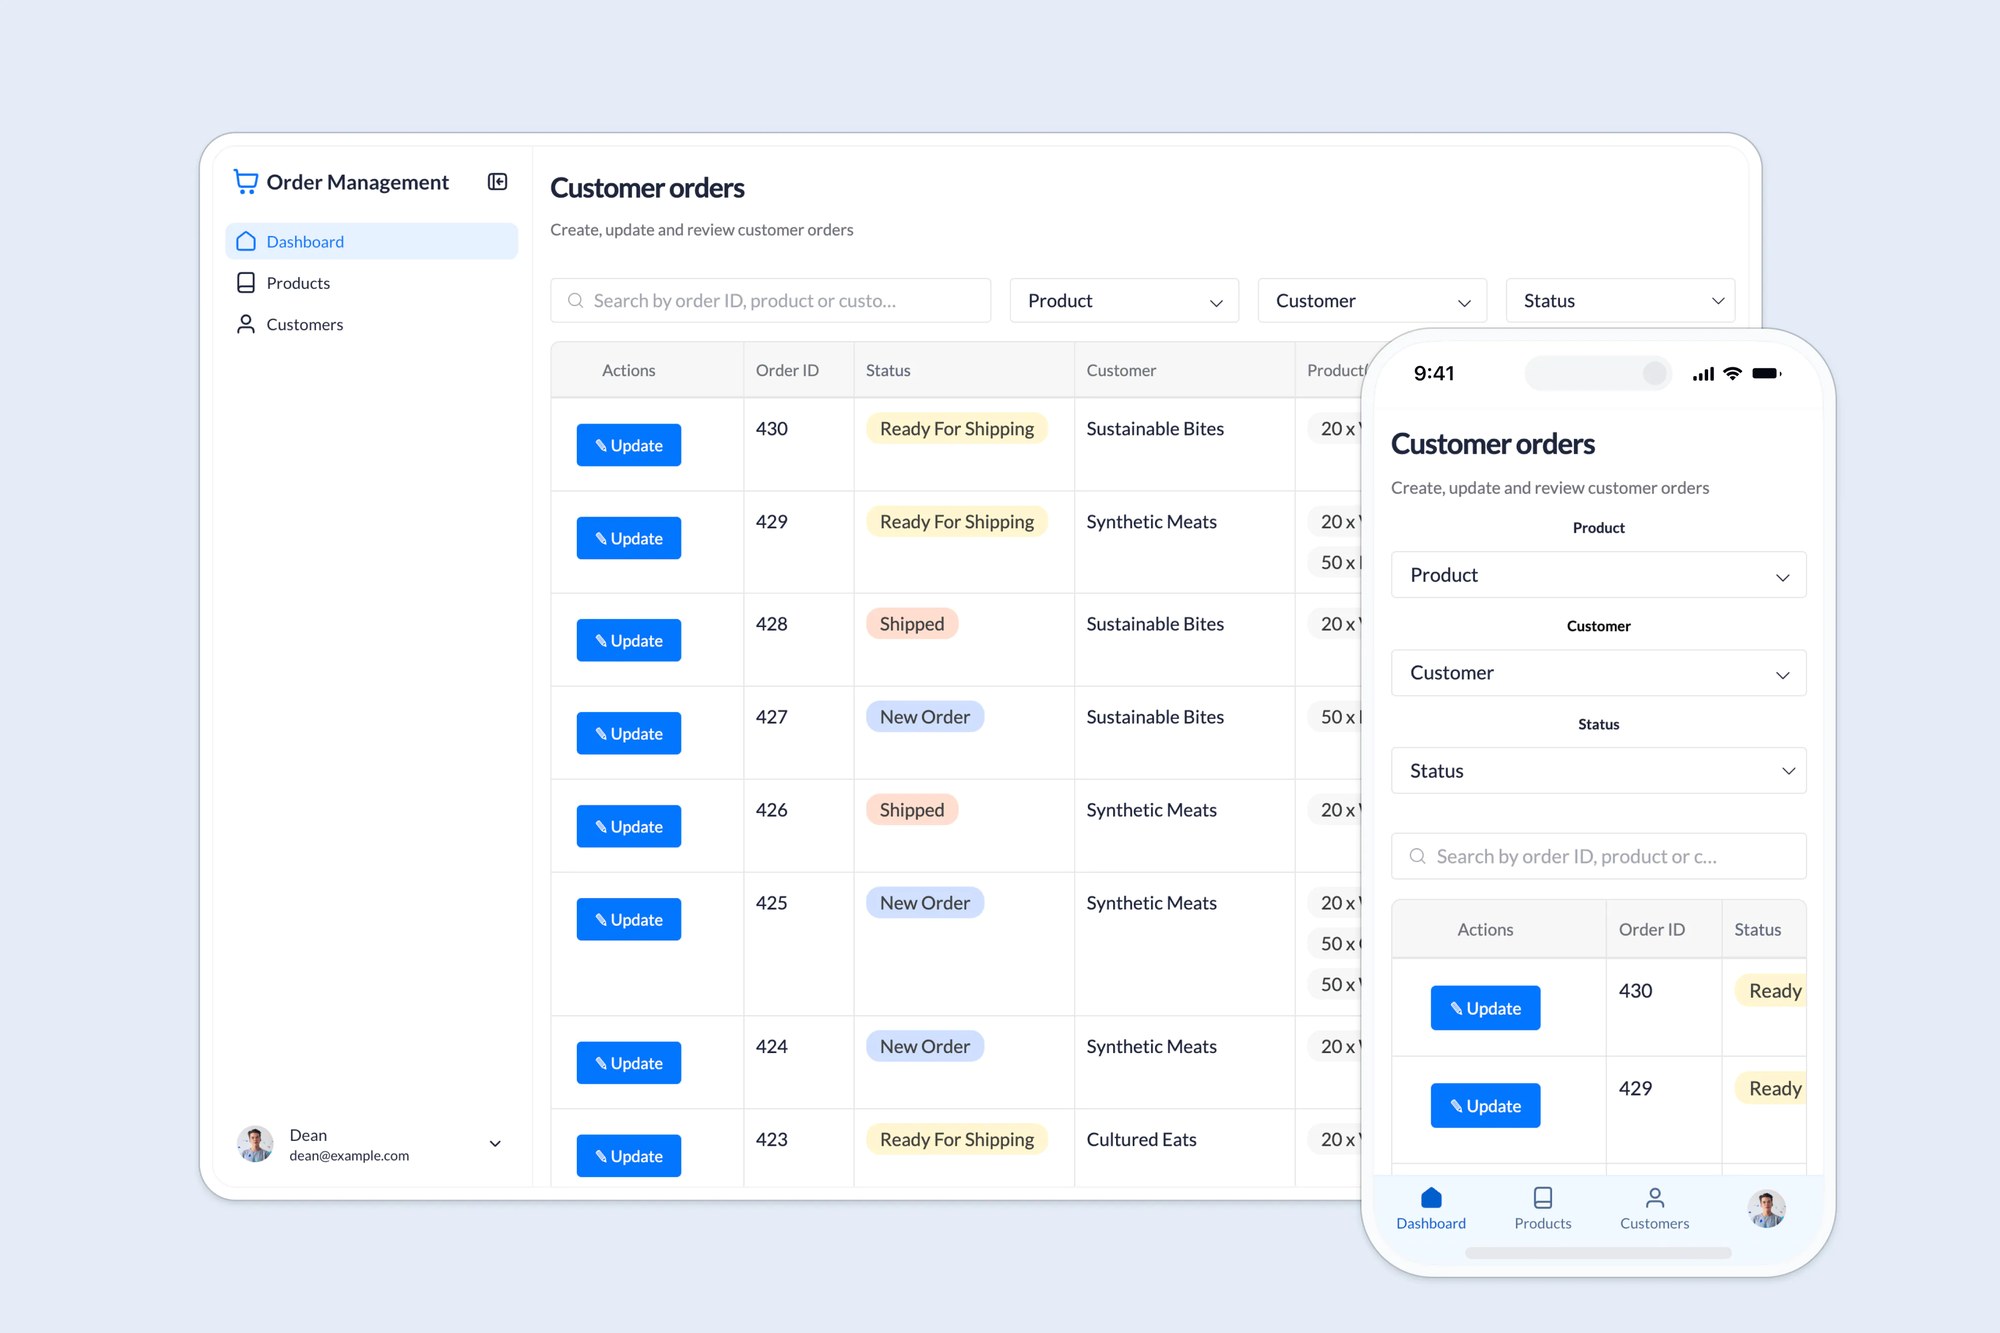Click the Dashboard home icon in sidebar
The width and height of the screenshot is (2000, 1333).
246,241
